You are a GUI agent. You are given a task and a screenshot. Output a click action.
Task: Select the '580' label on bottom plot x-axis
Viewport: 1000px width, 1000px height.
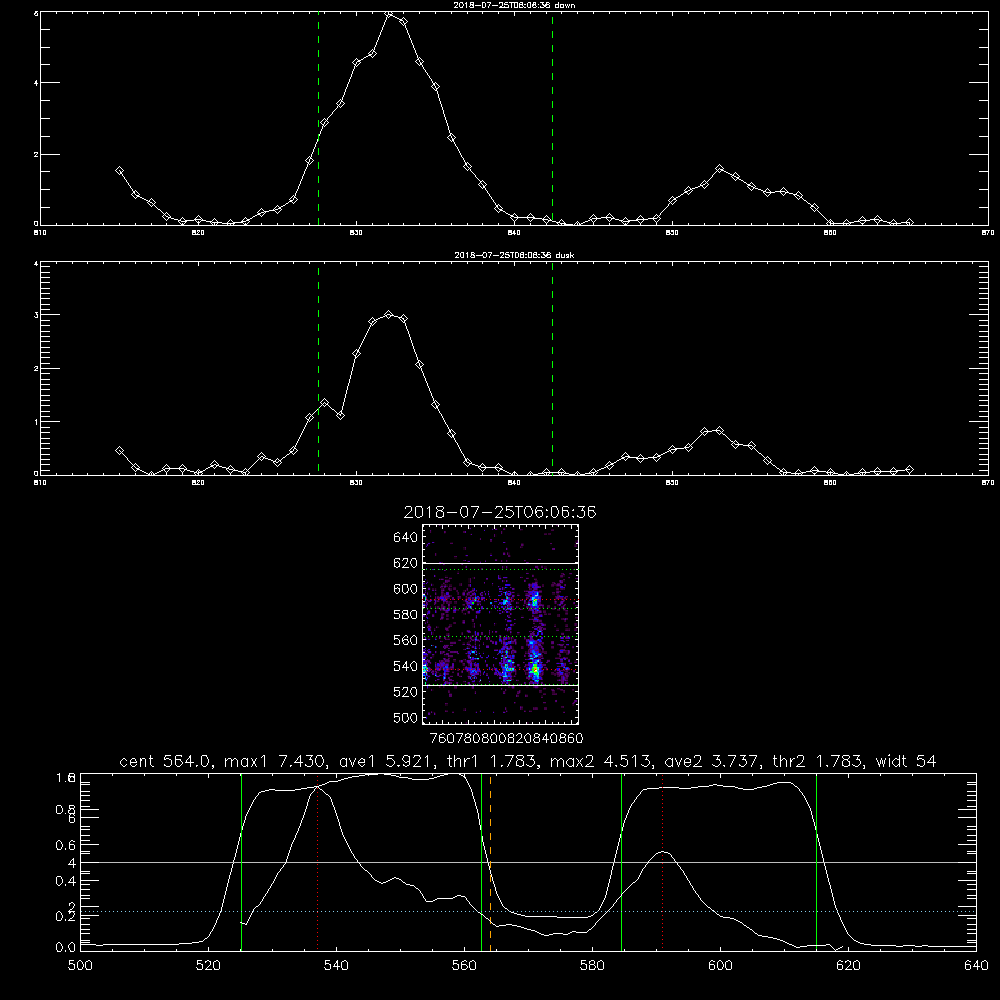[592, 966]
